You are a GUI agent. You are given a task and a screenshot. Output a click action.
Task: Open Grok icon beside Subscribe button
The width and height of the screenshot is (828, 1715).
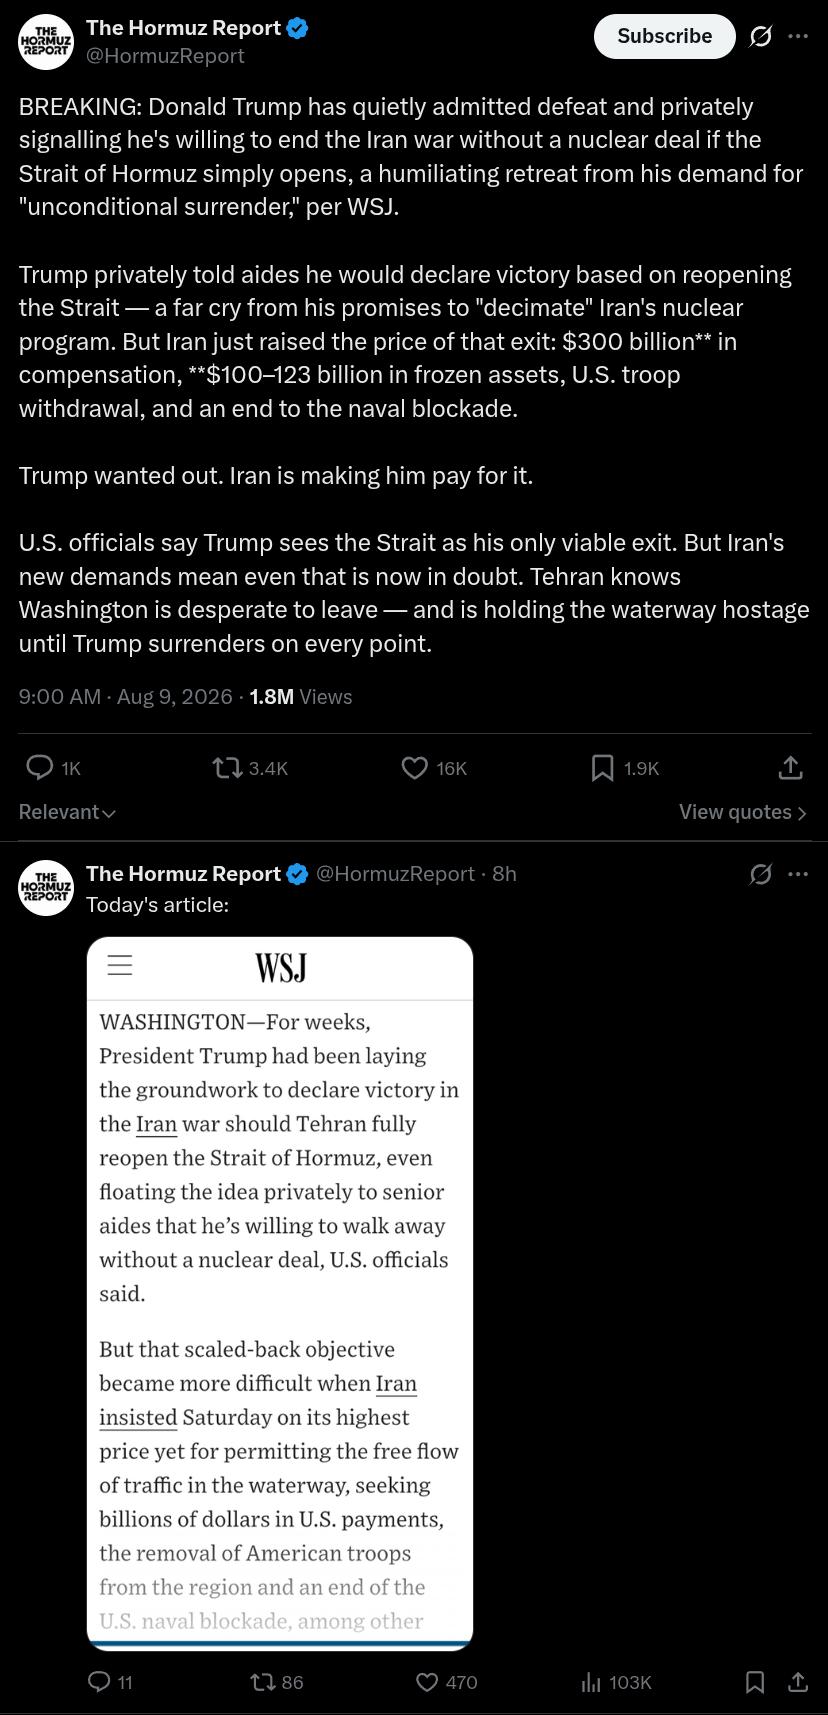coord(761,36)
